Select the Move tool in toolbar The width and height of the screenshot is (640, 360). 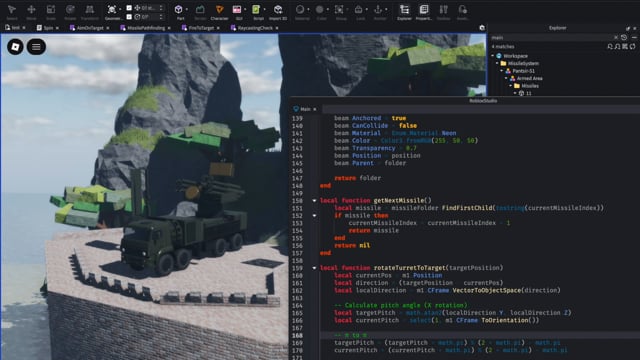point(31,11)
